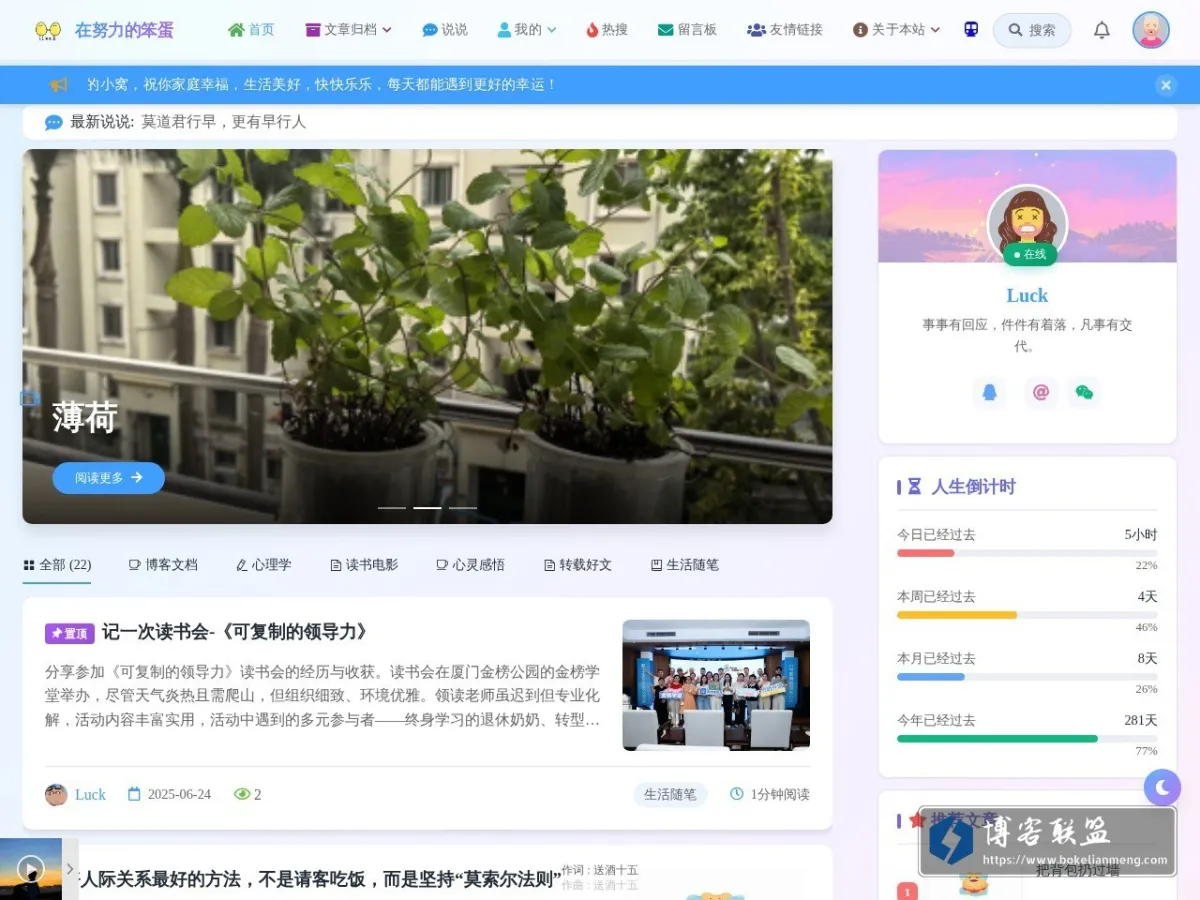This screenshot has height=900, width=1200.
Task: Open the 薄荷 banner title
Action: 85,417
